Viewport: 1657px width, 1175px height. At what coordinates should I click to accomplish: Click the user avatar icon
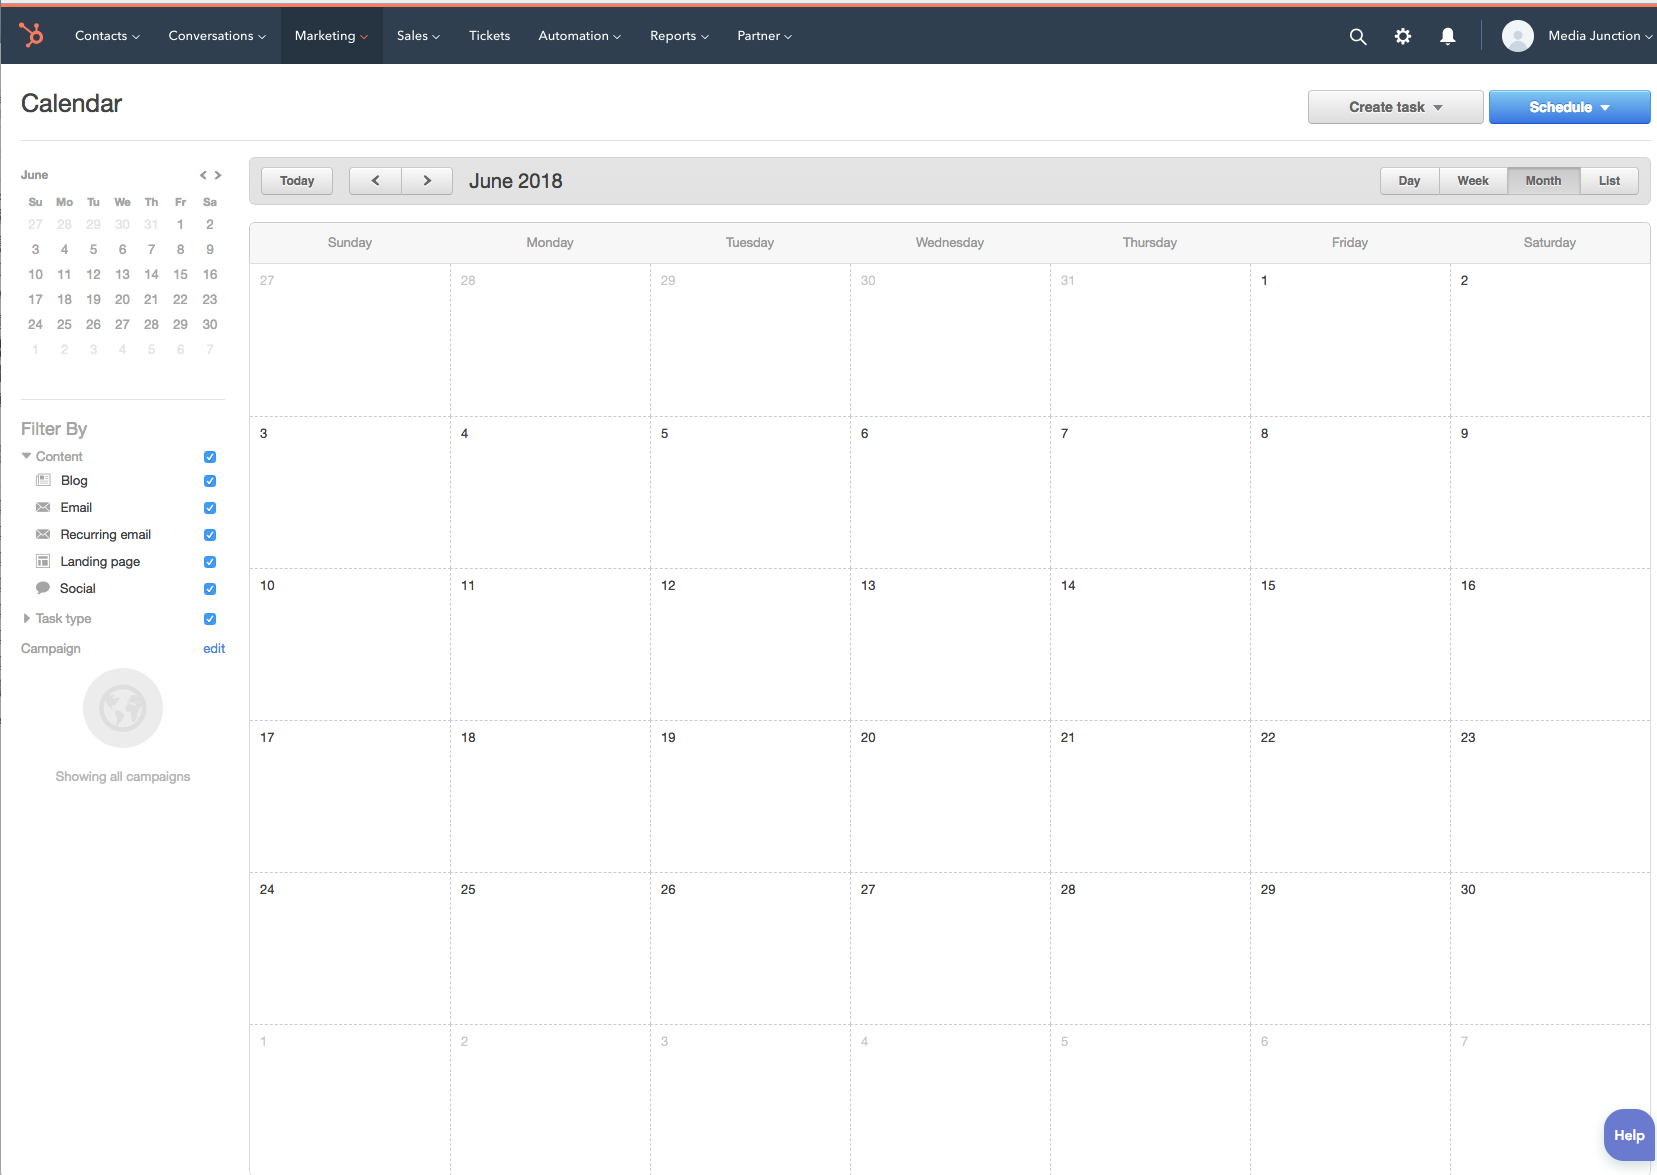pos(1517,36)
